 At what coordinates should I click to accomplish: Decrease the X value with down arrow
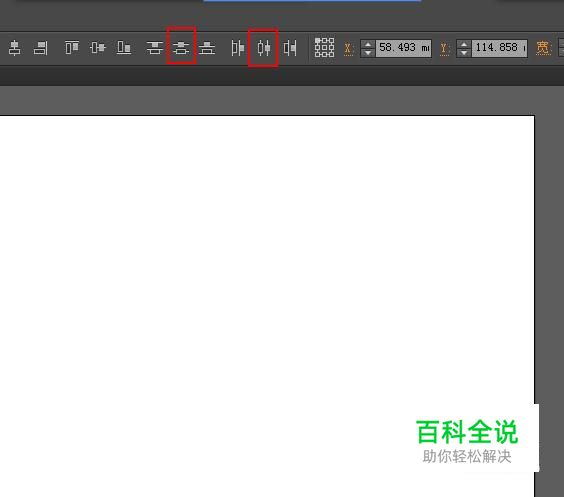(368, 53)
